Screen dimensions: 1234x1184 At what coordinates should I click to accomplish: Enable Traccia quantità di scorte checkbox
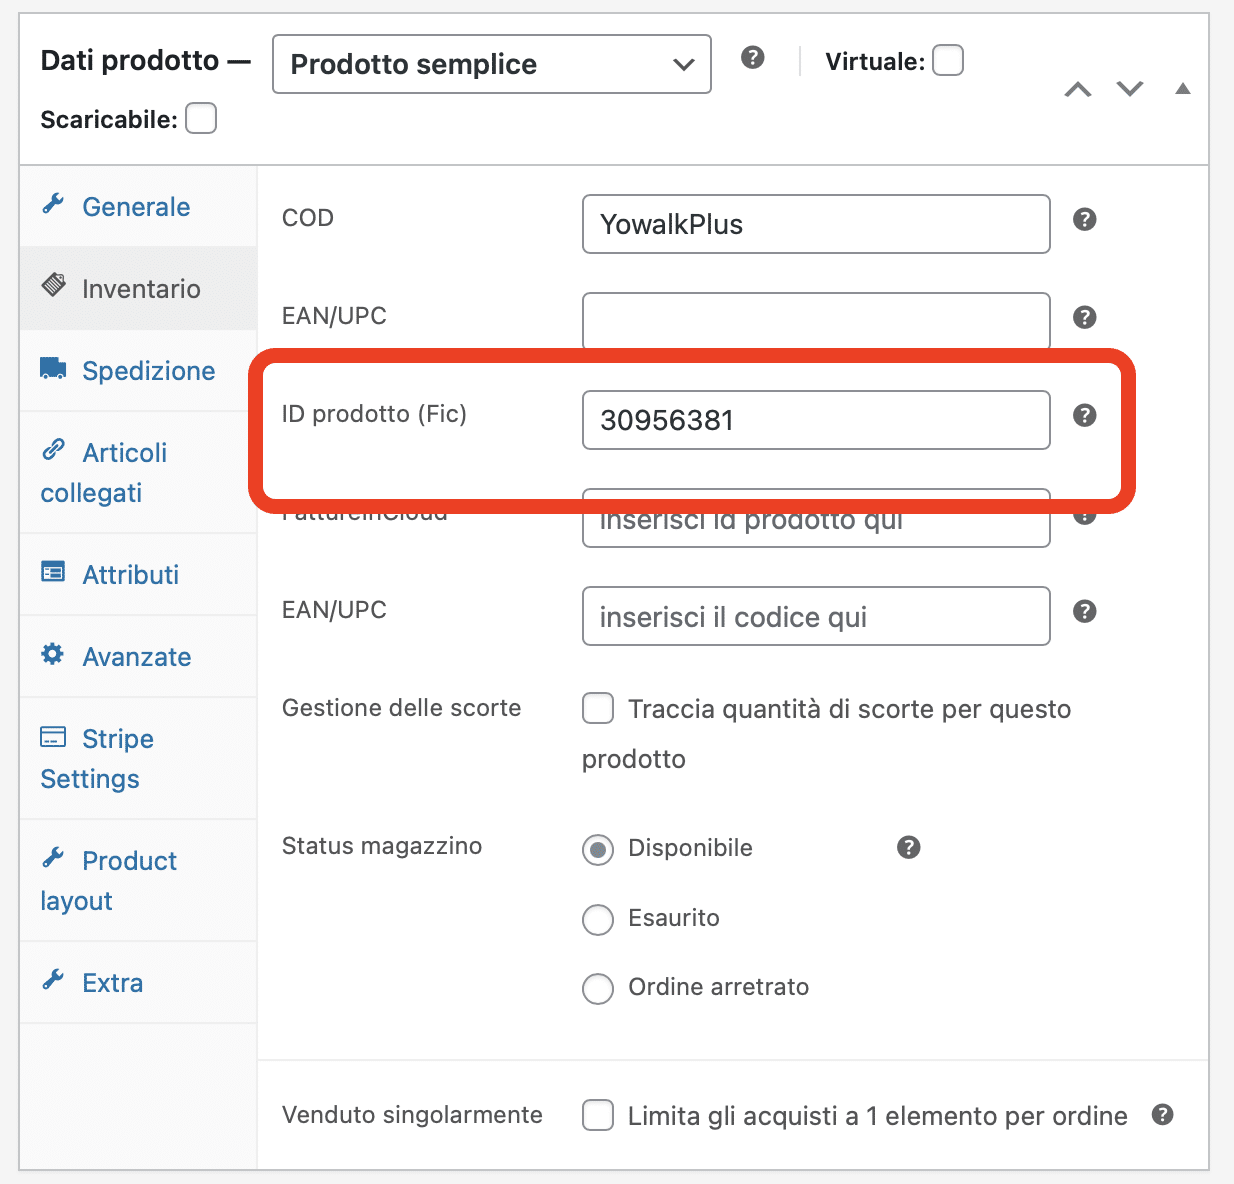pyautogui.click(x=598, y=709)
